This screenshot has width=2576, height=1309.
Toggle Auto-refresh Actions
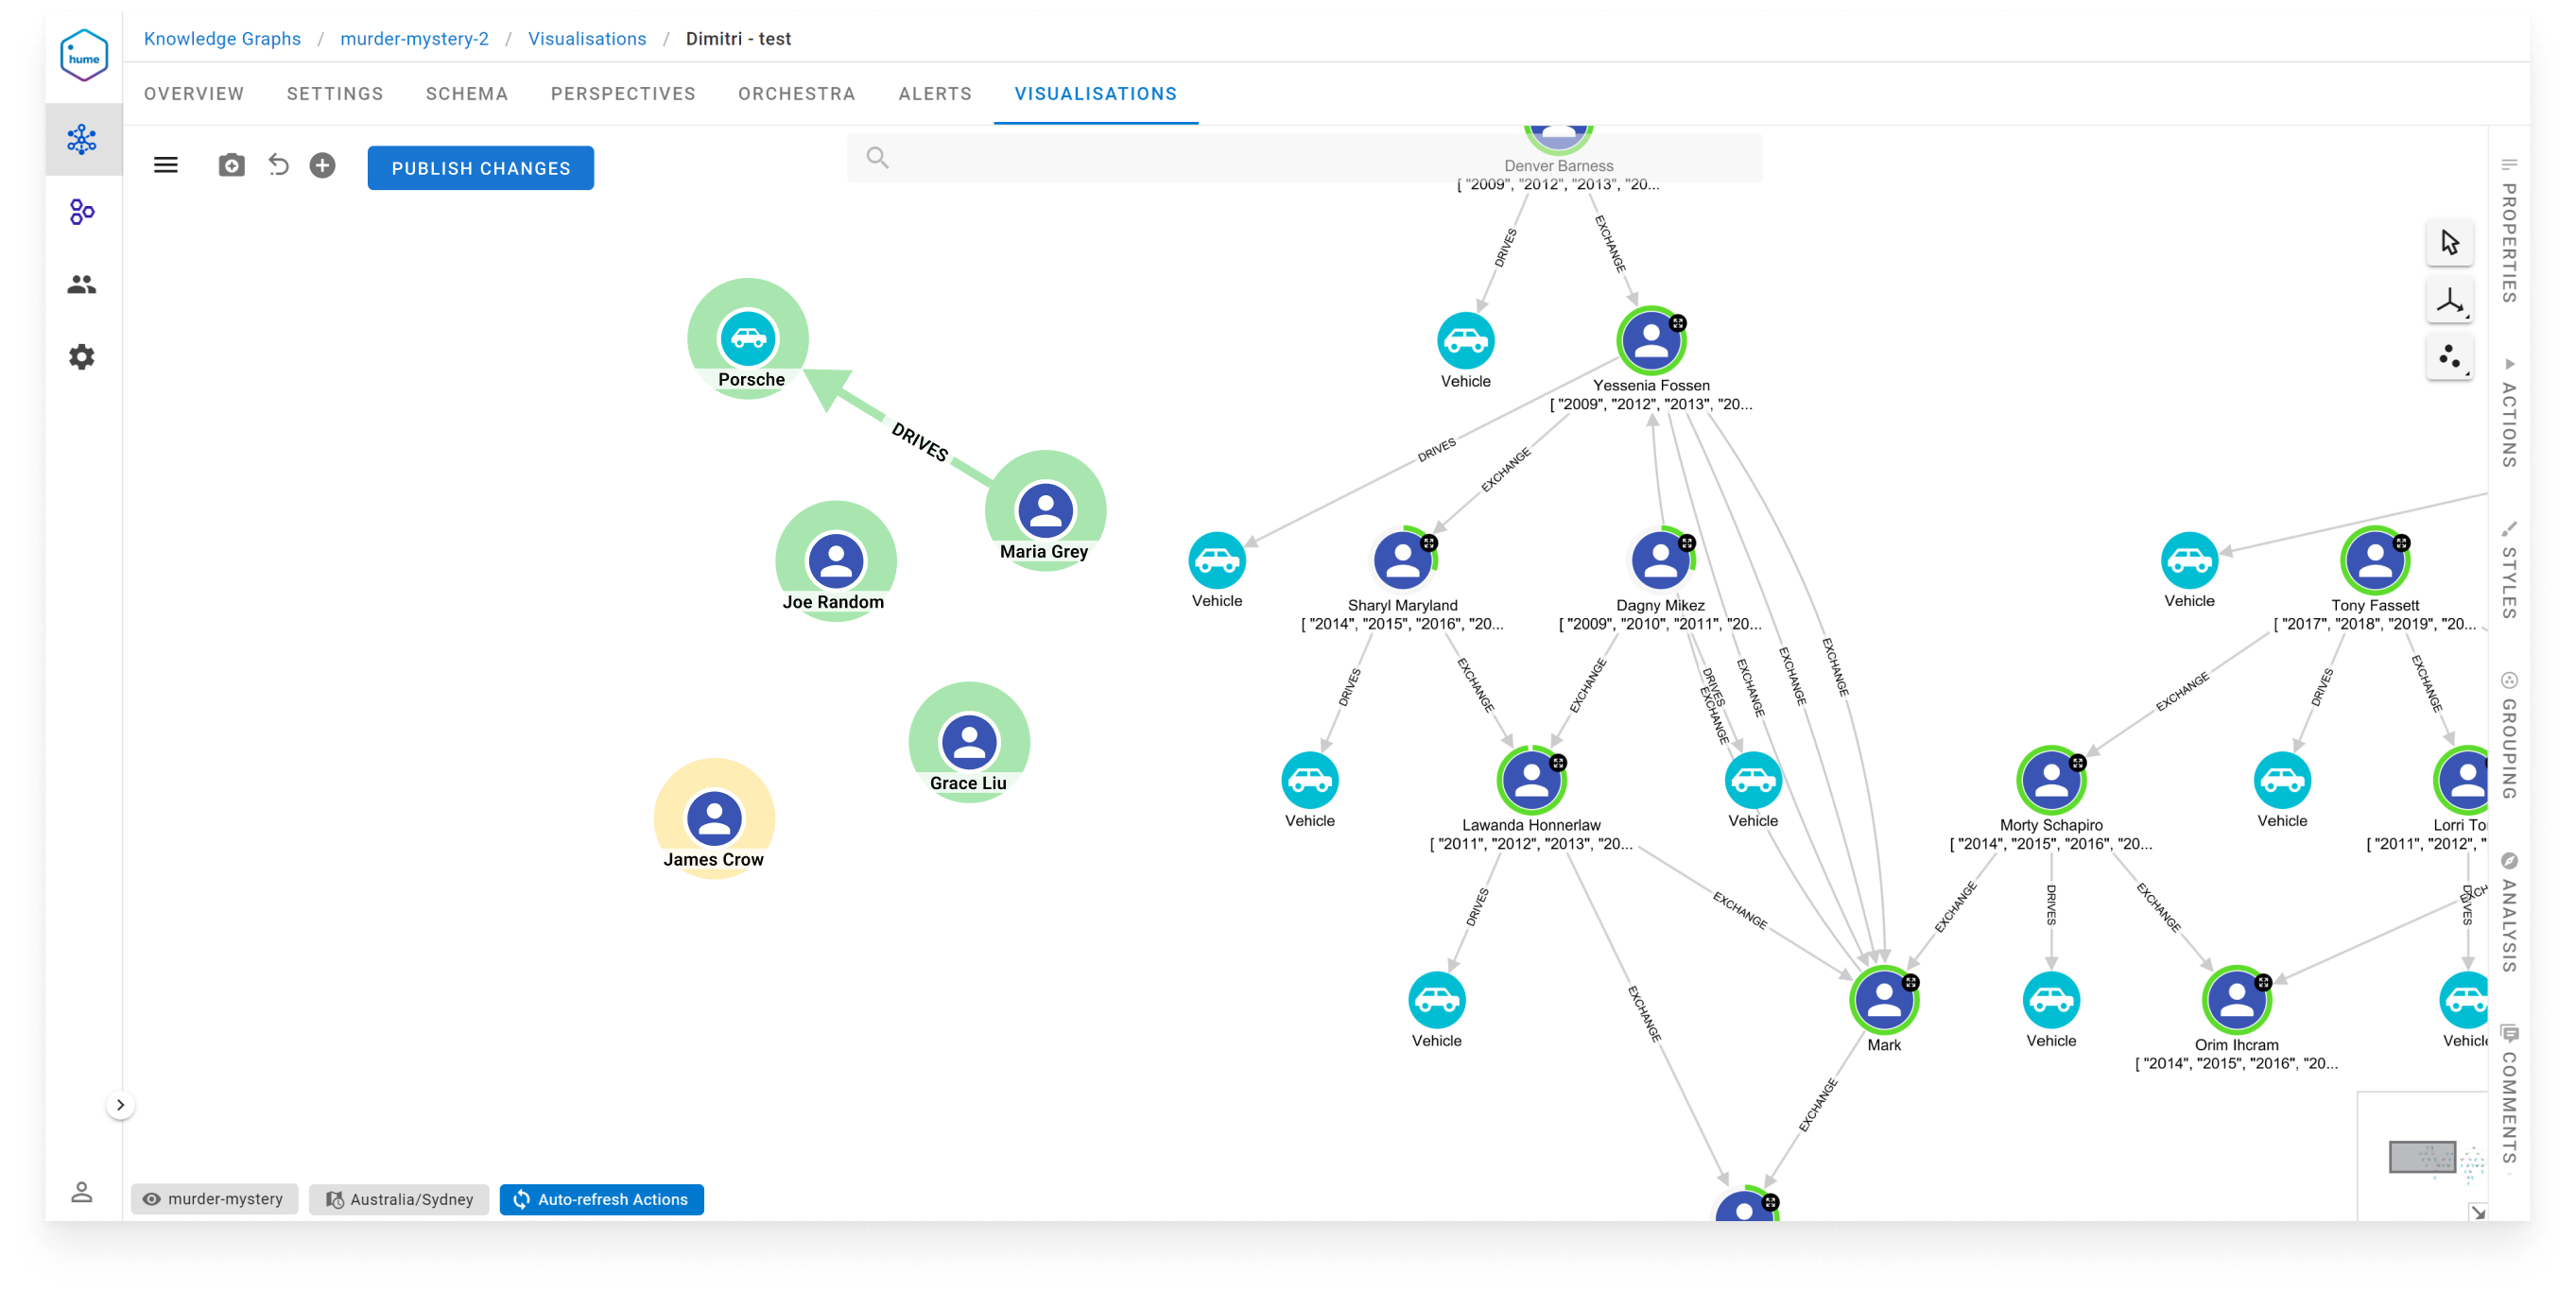[x=601, y=1199]
